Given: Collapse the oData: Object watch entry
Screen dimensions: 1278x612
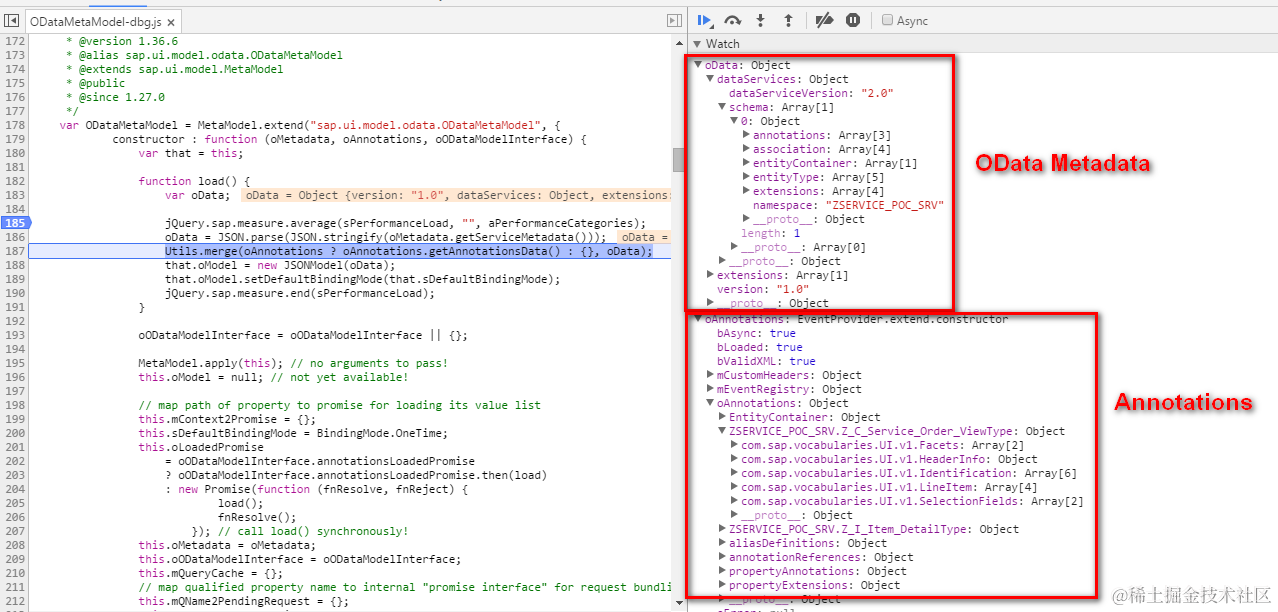Looking at the screenshot, I should [697, 65].
